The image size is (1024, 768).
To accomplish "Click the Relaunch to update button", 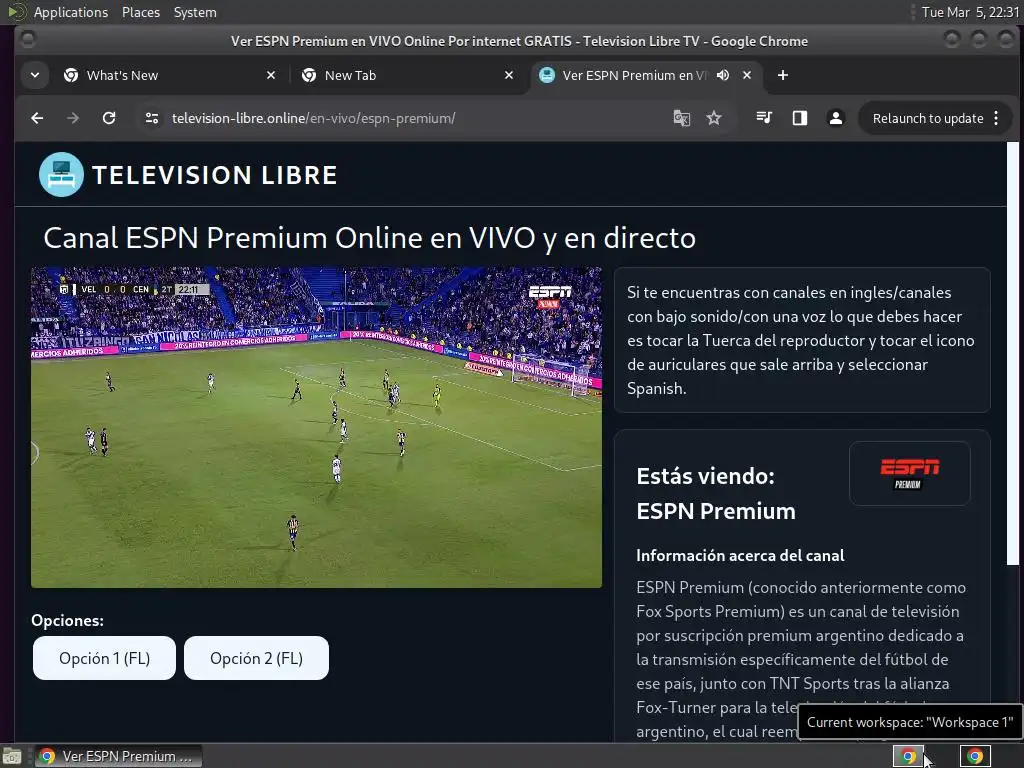I will pyautogui.click(x=927, y=118).
